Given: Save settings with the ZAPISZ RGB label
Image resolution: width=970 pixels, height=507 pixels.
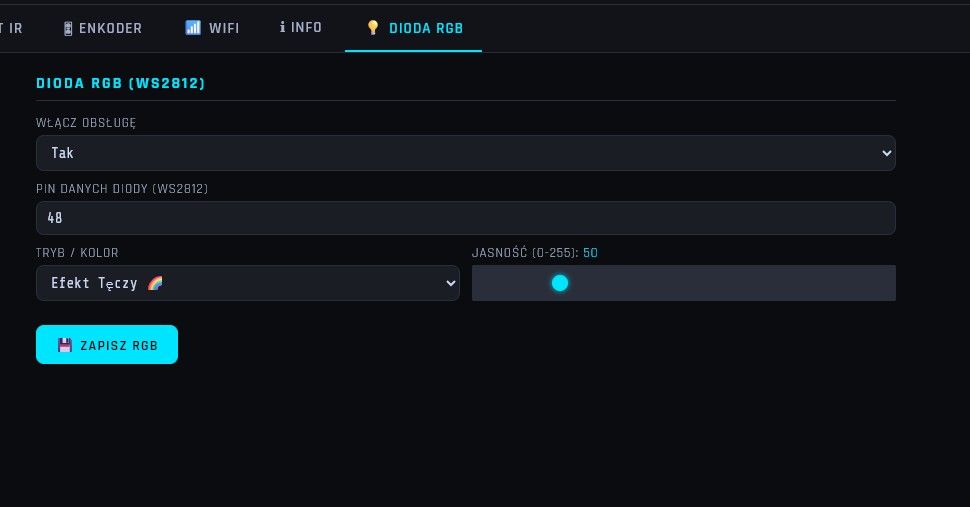Looking at the screenshot, I should (x=119, y=346).
